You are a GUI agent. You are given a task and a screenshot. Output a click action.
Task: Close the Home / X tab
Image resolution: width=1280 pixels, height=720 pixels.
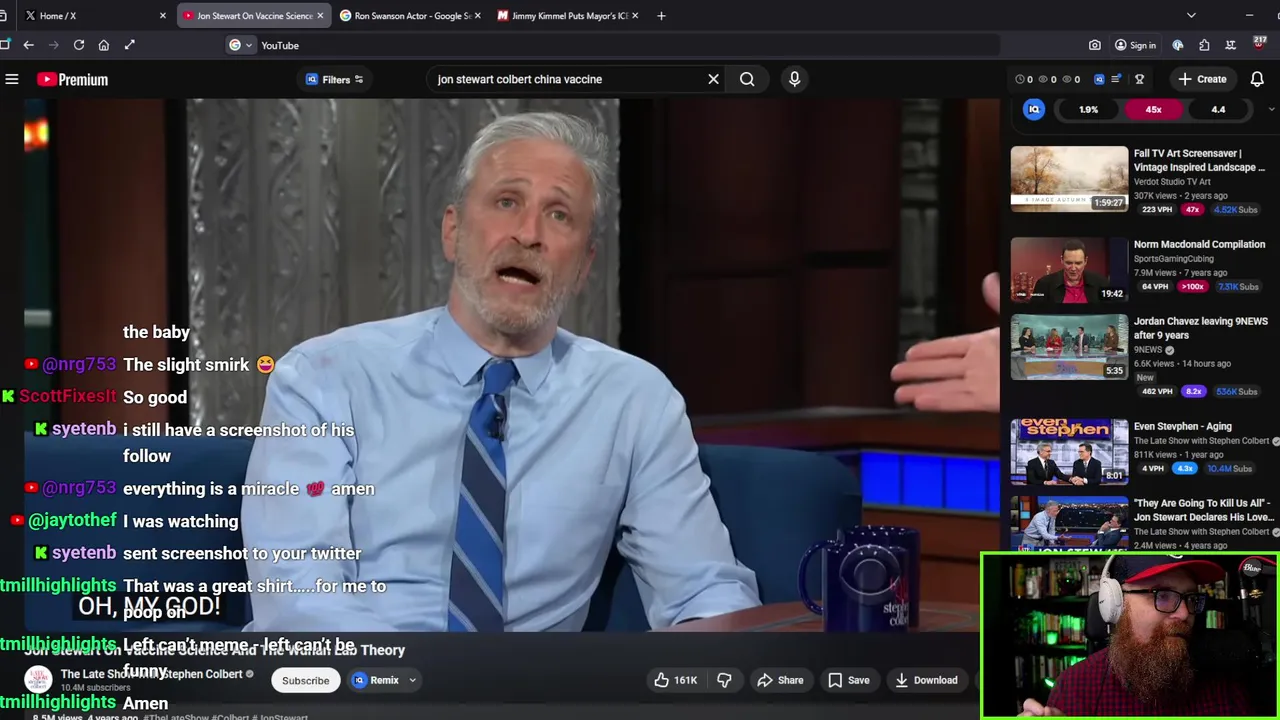[x=163, y=15]
